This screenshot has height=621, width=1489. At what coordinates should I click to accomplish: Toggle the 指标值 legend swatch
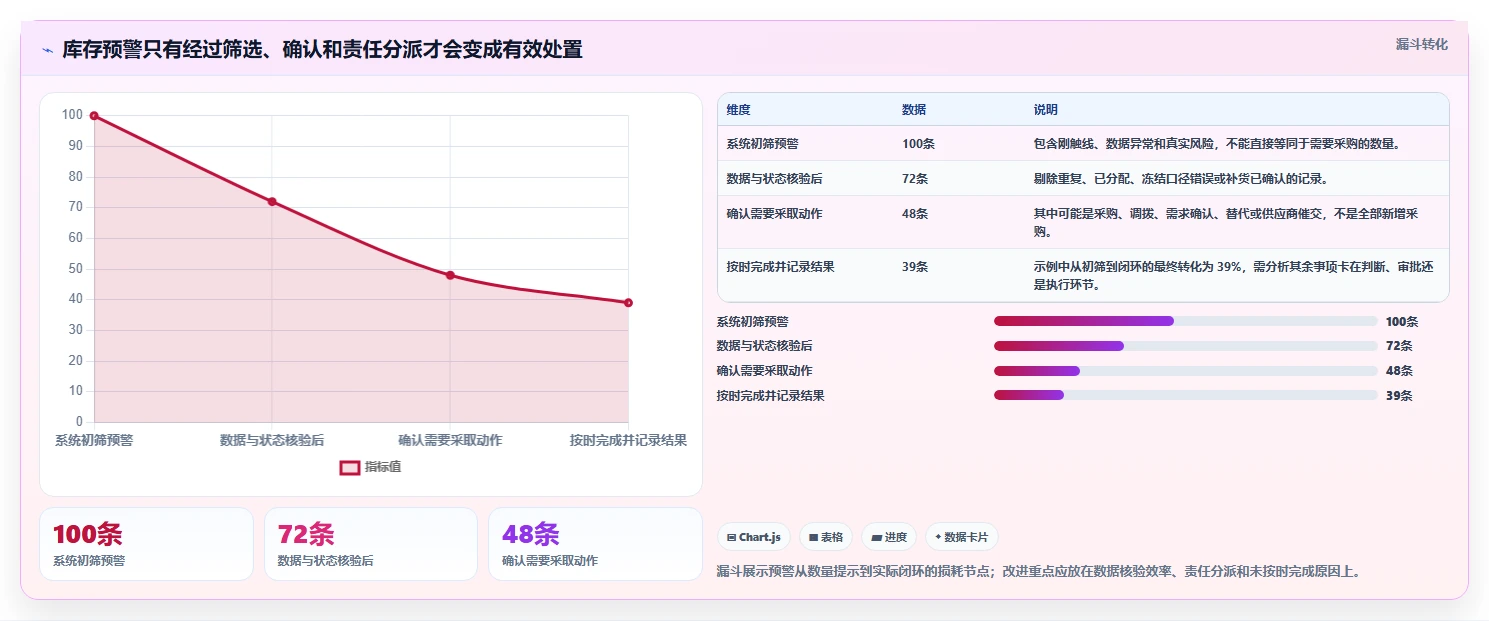point(349,467)
